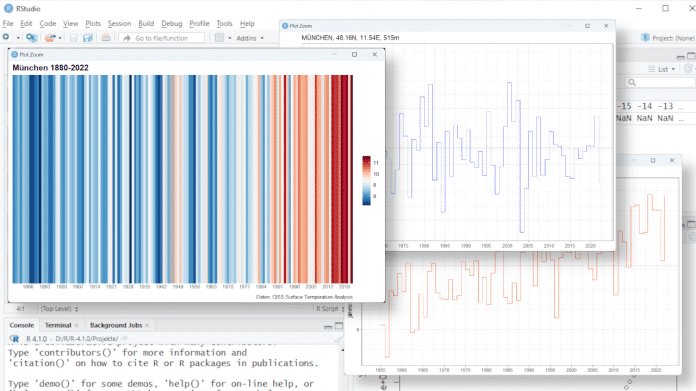Click the Project: (None) button

click(x=668, y=38)
